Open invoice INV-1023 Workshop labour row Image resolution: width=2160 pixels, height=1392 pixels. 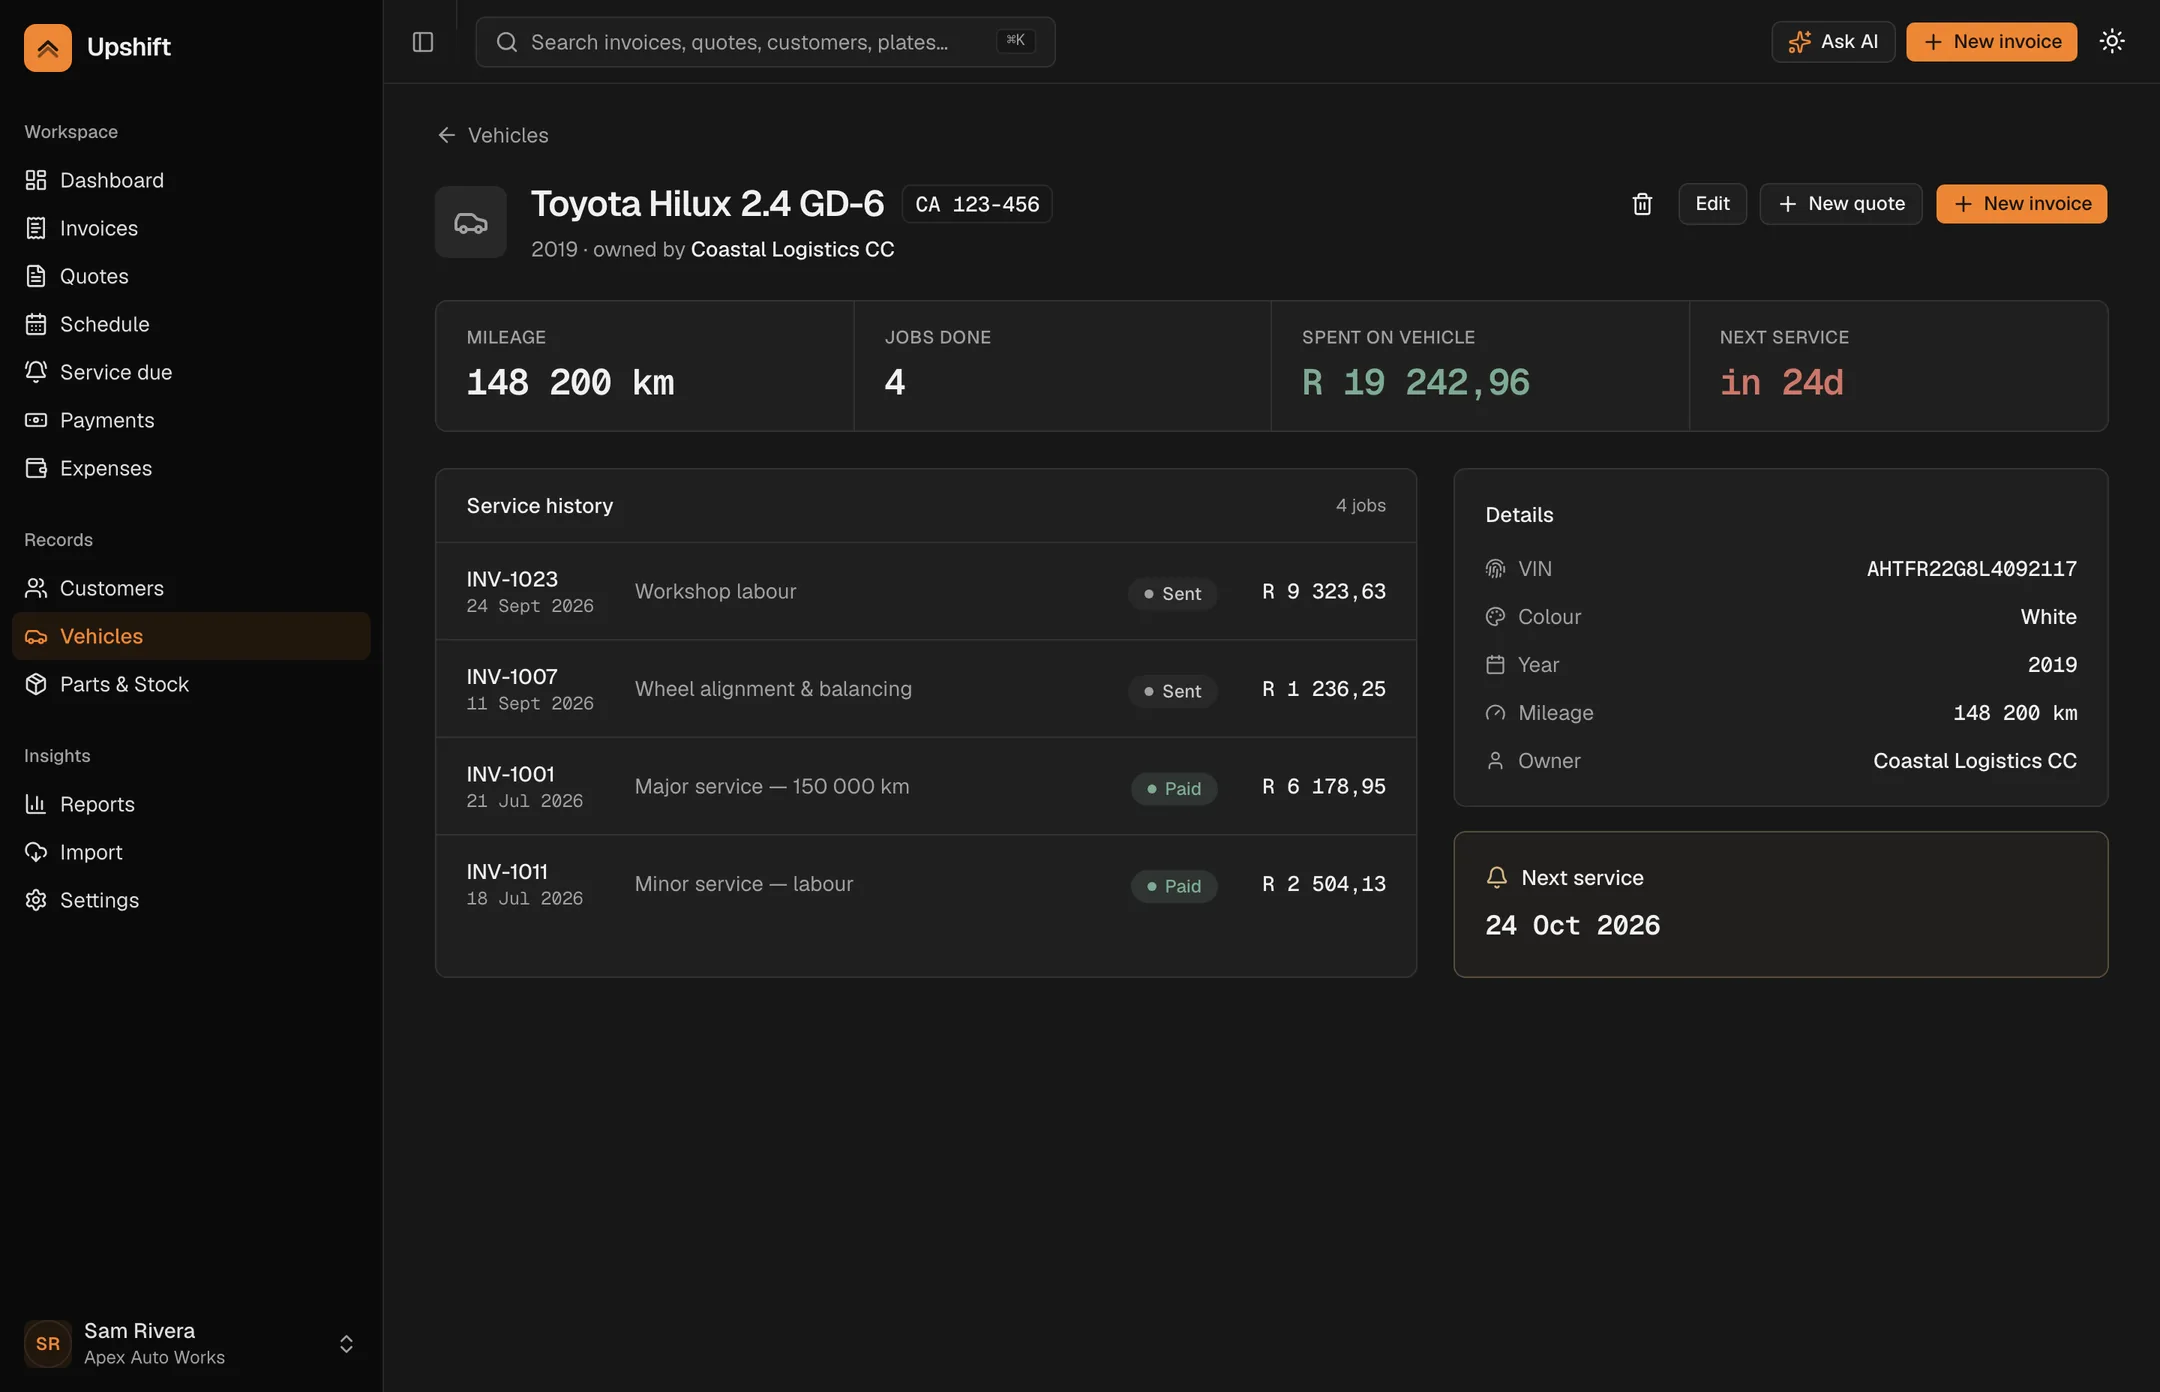coord(926,592)
